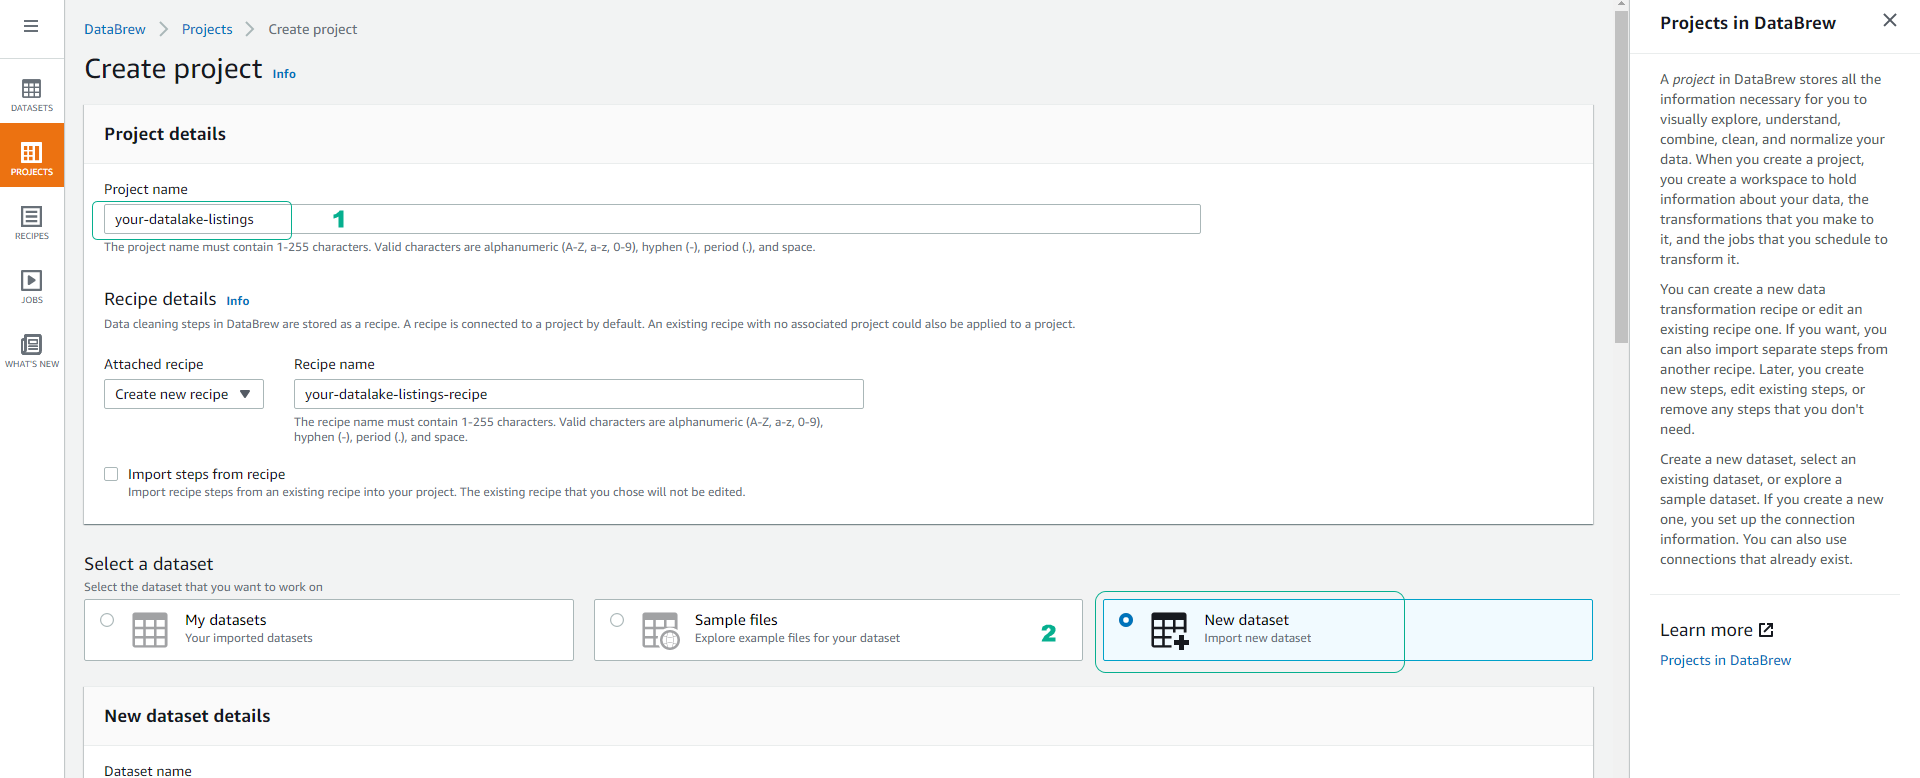Go to DataBrew breadcrumb link
The image size is (1920, 778).
pyautogui.click(x=115, y=29)
